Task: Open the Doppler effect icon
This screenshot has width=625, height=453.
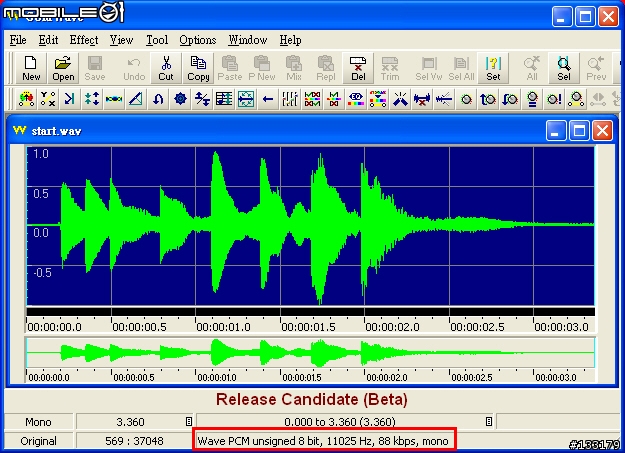Action: click(x=26, y=99)
